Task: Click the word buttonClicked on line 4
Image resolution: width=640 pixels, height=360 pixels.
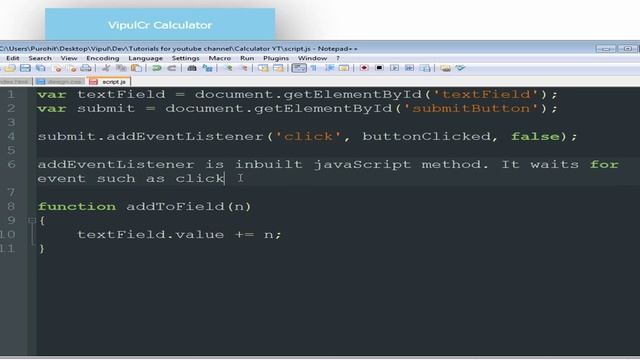Action: pyautogui.click(x=427, y=136)
